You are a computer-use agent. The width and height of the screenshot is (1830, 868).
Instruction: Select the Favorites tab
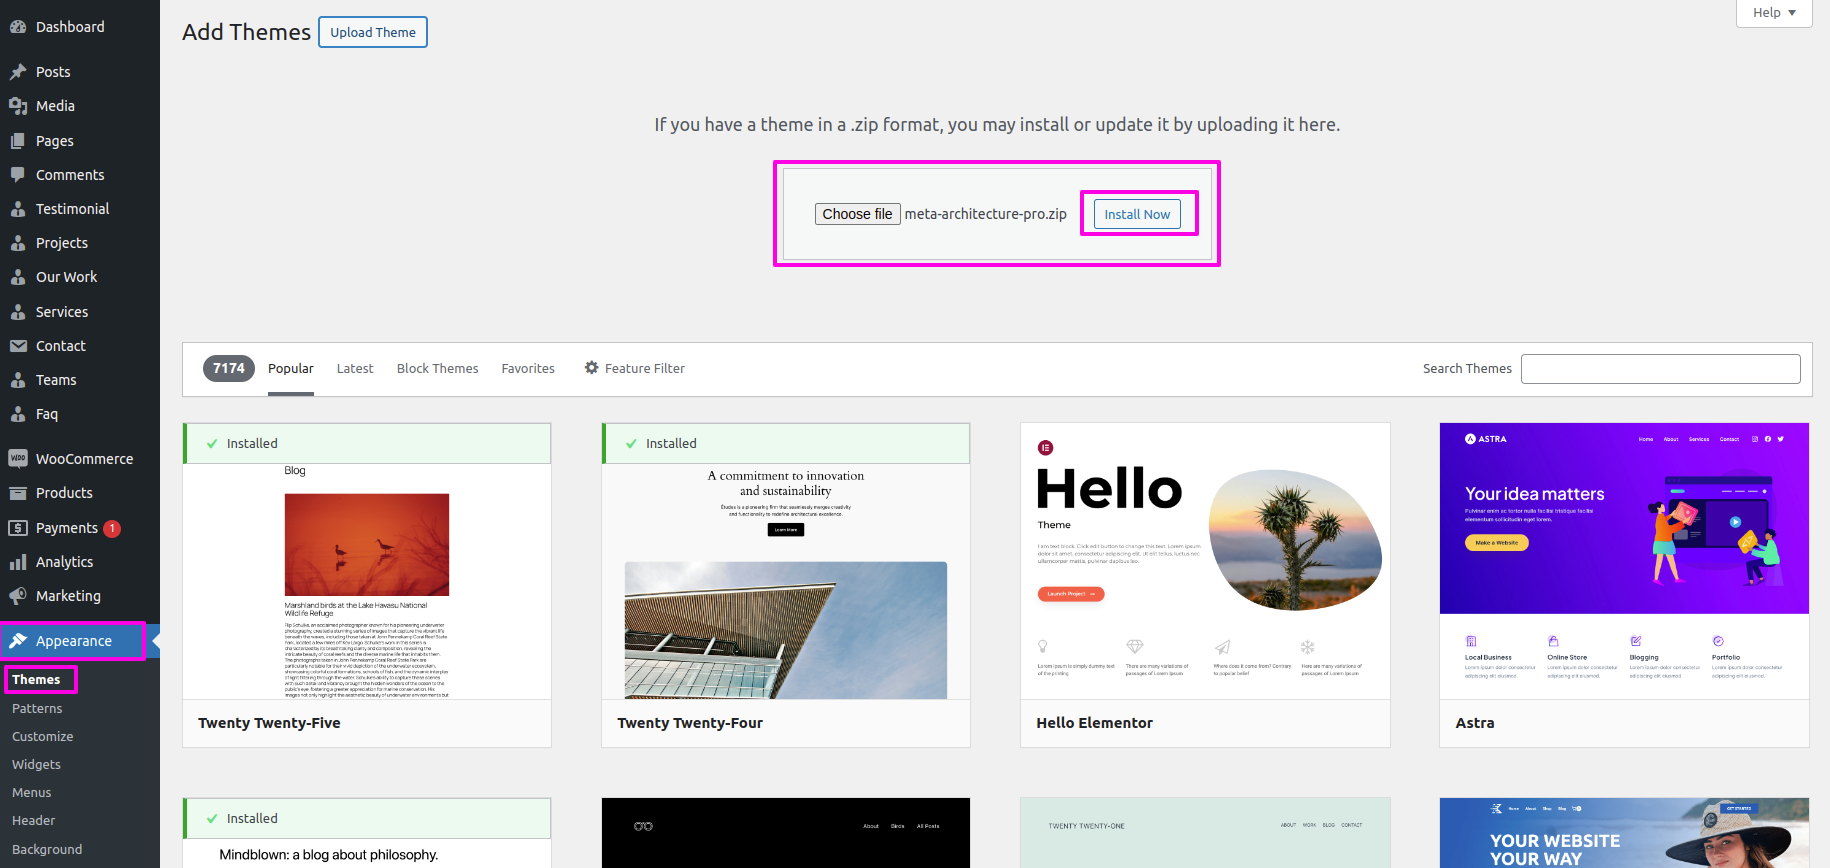click(x=528, y=369)
